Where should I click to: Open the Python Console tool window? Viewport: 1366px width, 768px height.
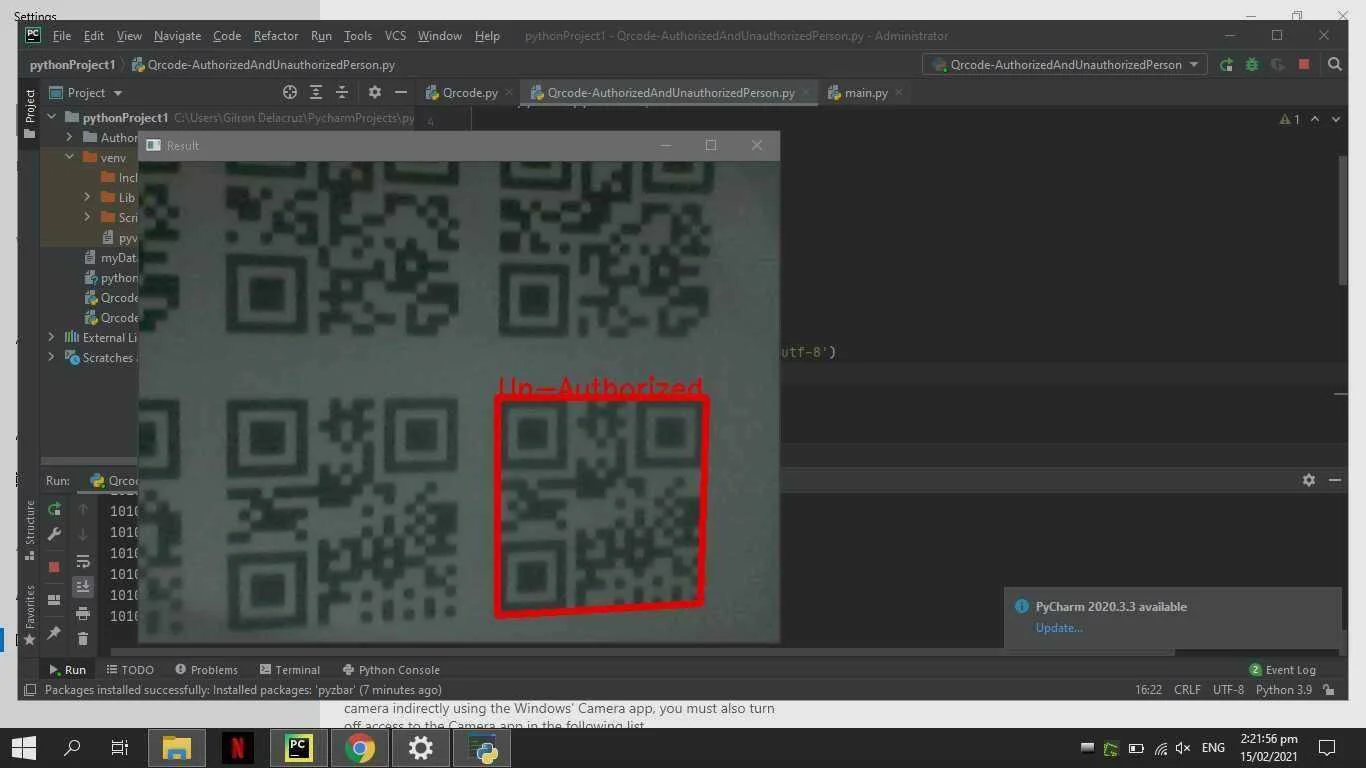(391, 670)
